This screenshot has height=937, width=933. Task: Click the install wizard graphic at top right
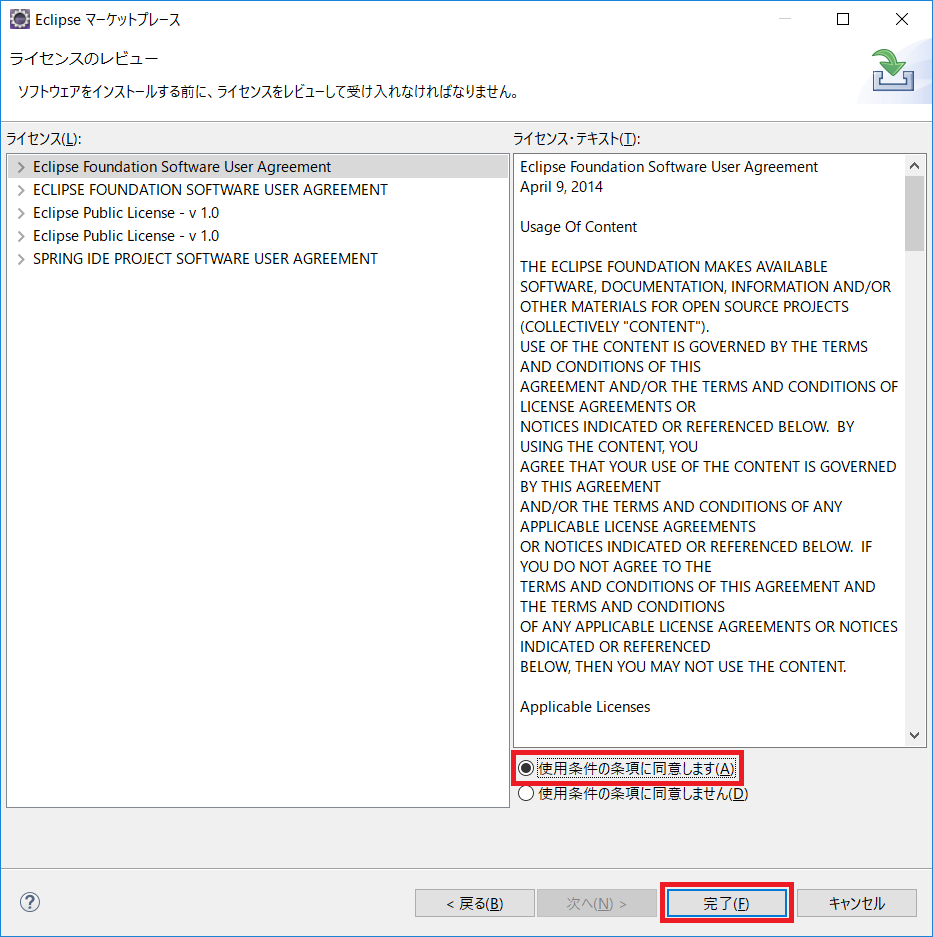pyautogui.click(x=893, y=68)
